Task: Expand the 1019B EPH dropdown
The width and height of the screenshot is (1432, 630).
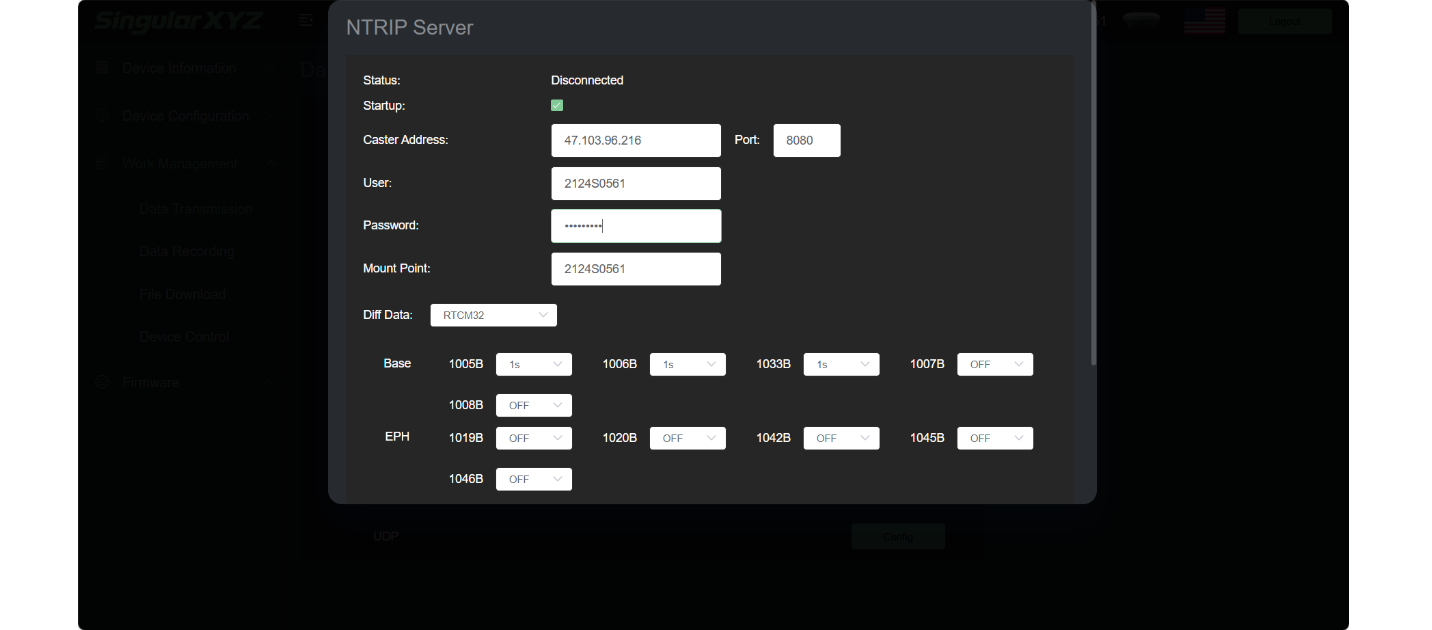Action: coord(533,438)
